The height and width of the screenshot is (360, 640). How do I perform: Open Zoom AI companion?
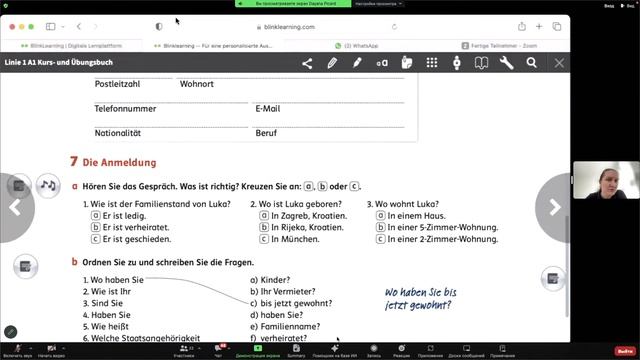point(335,351)
